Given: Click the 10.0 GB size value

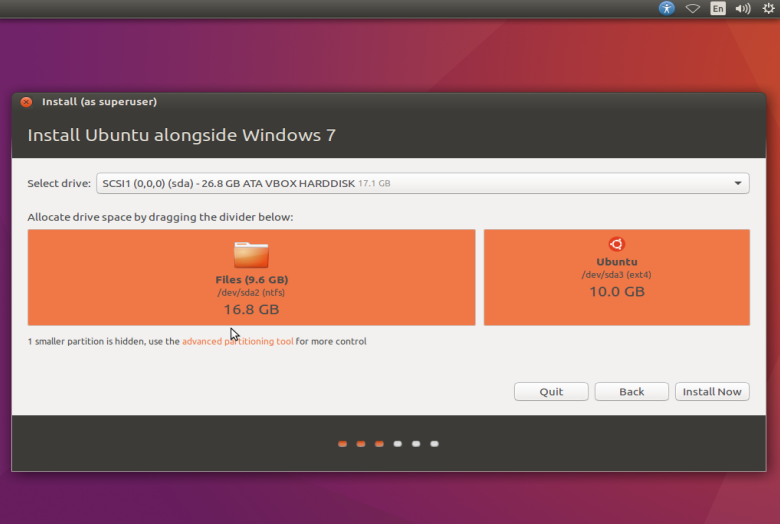Looking at the screenshot, I should pos(617,292).
